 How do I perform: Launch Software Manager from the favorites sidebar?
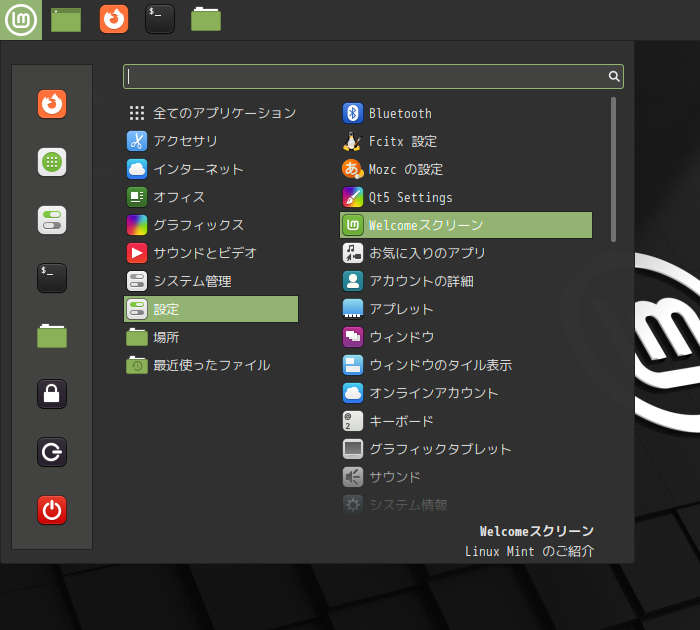tap(52, 162)
